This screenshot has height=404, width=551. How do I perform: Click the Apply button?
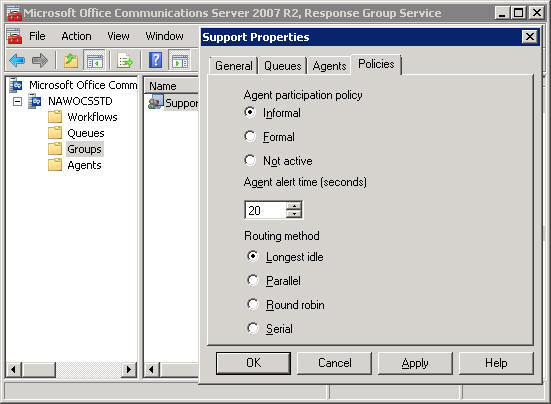pyautogui.click(x=415, y=363)
